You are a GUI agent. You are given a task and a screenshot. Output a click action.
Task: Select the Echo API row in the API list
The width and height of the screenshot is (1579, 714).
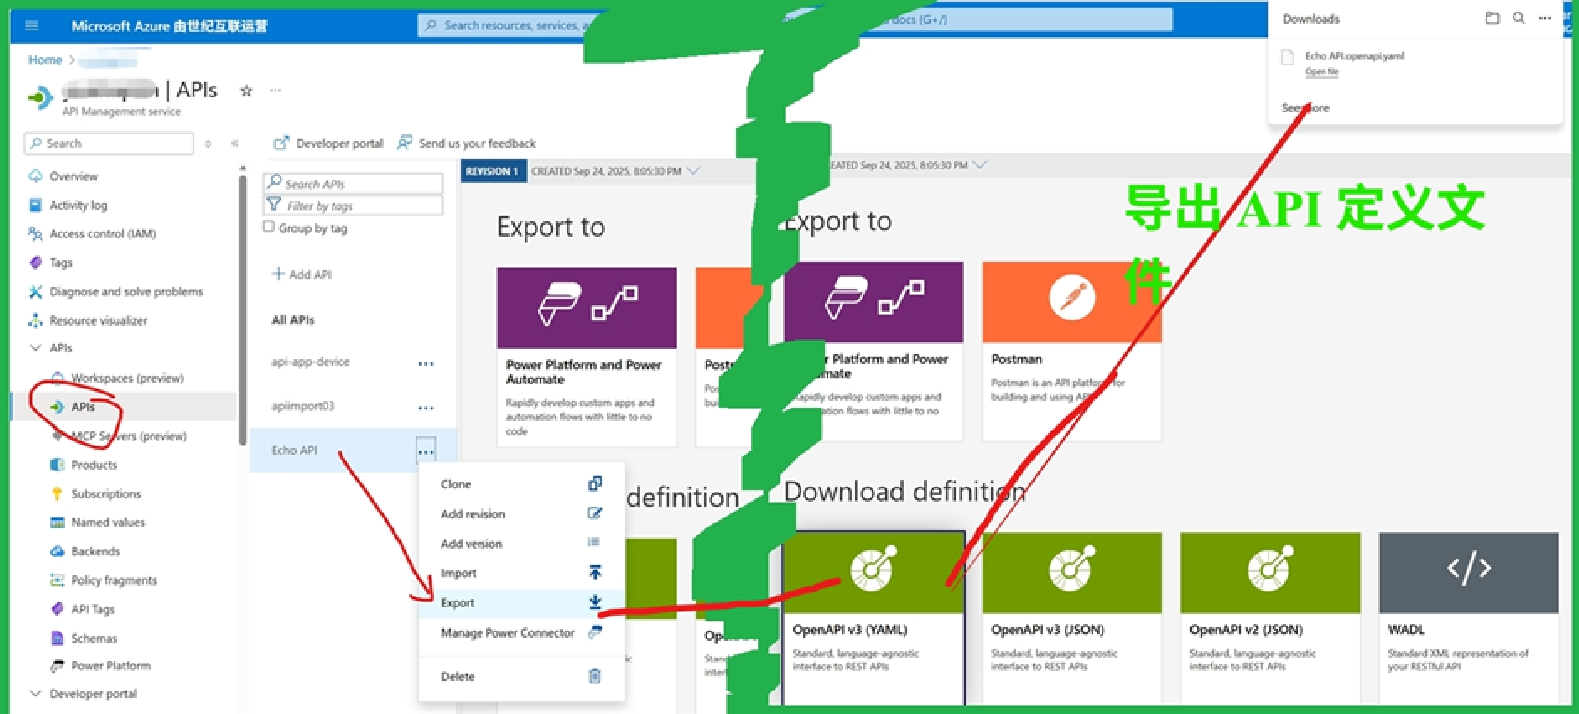tap(352, 451)
